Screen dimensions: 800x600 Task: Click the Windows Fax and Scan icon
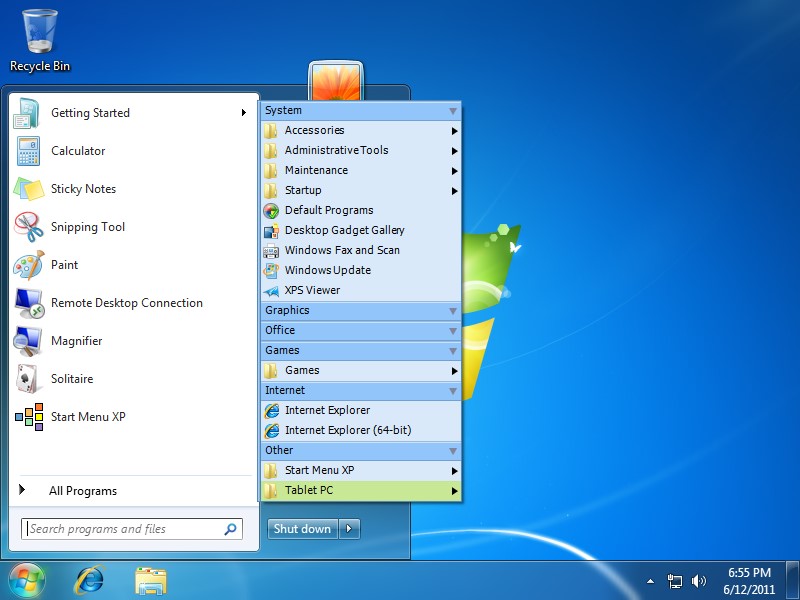pyautogui.click(x=271, y=251)
